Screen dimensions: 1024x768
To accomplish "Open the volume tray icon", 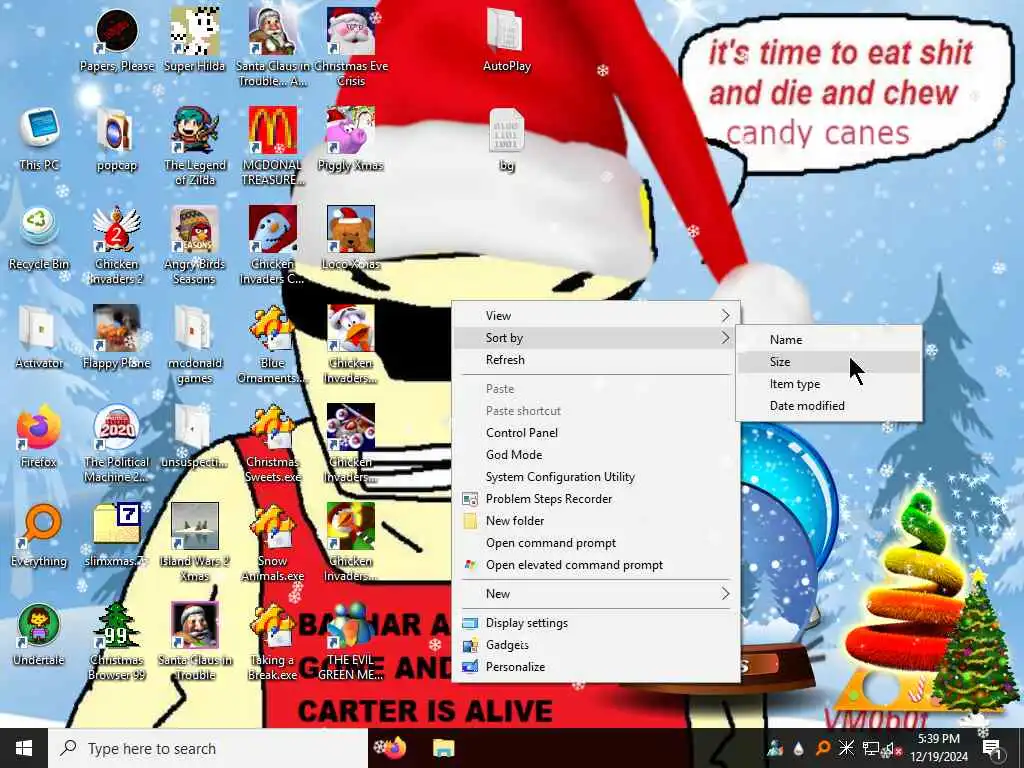I will coord(892,748).
